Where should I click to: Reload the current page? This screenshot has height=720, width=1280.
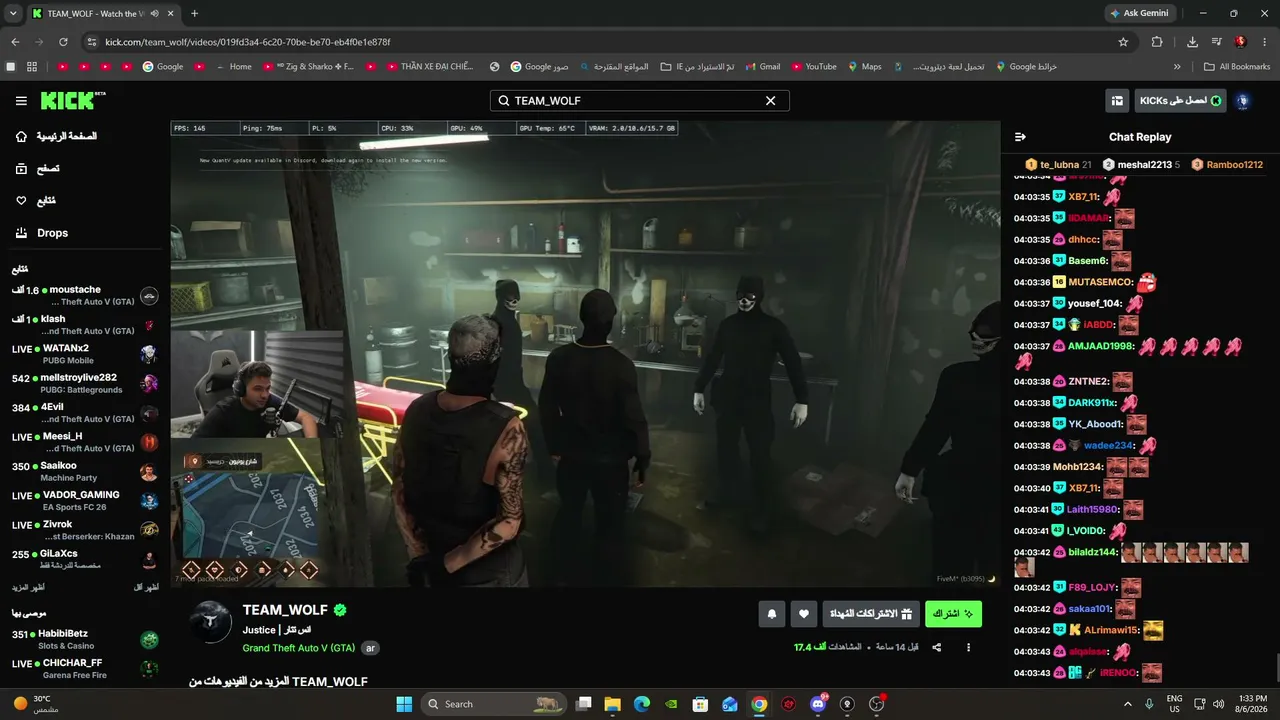click(x=63, y=42)
